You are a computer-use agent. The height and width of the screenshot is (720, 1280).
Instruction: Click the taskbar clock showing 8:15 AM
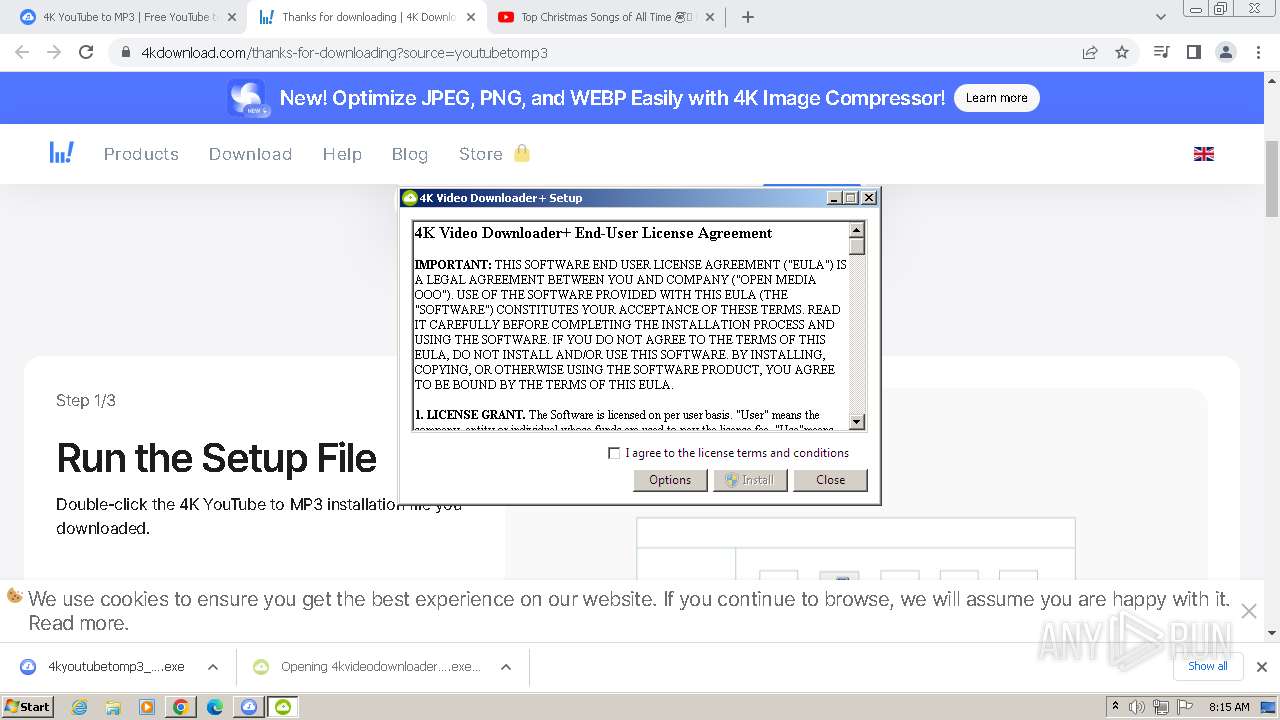click(1229, 707)
